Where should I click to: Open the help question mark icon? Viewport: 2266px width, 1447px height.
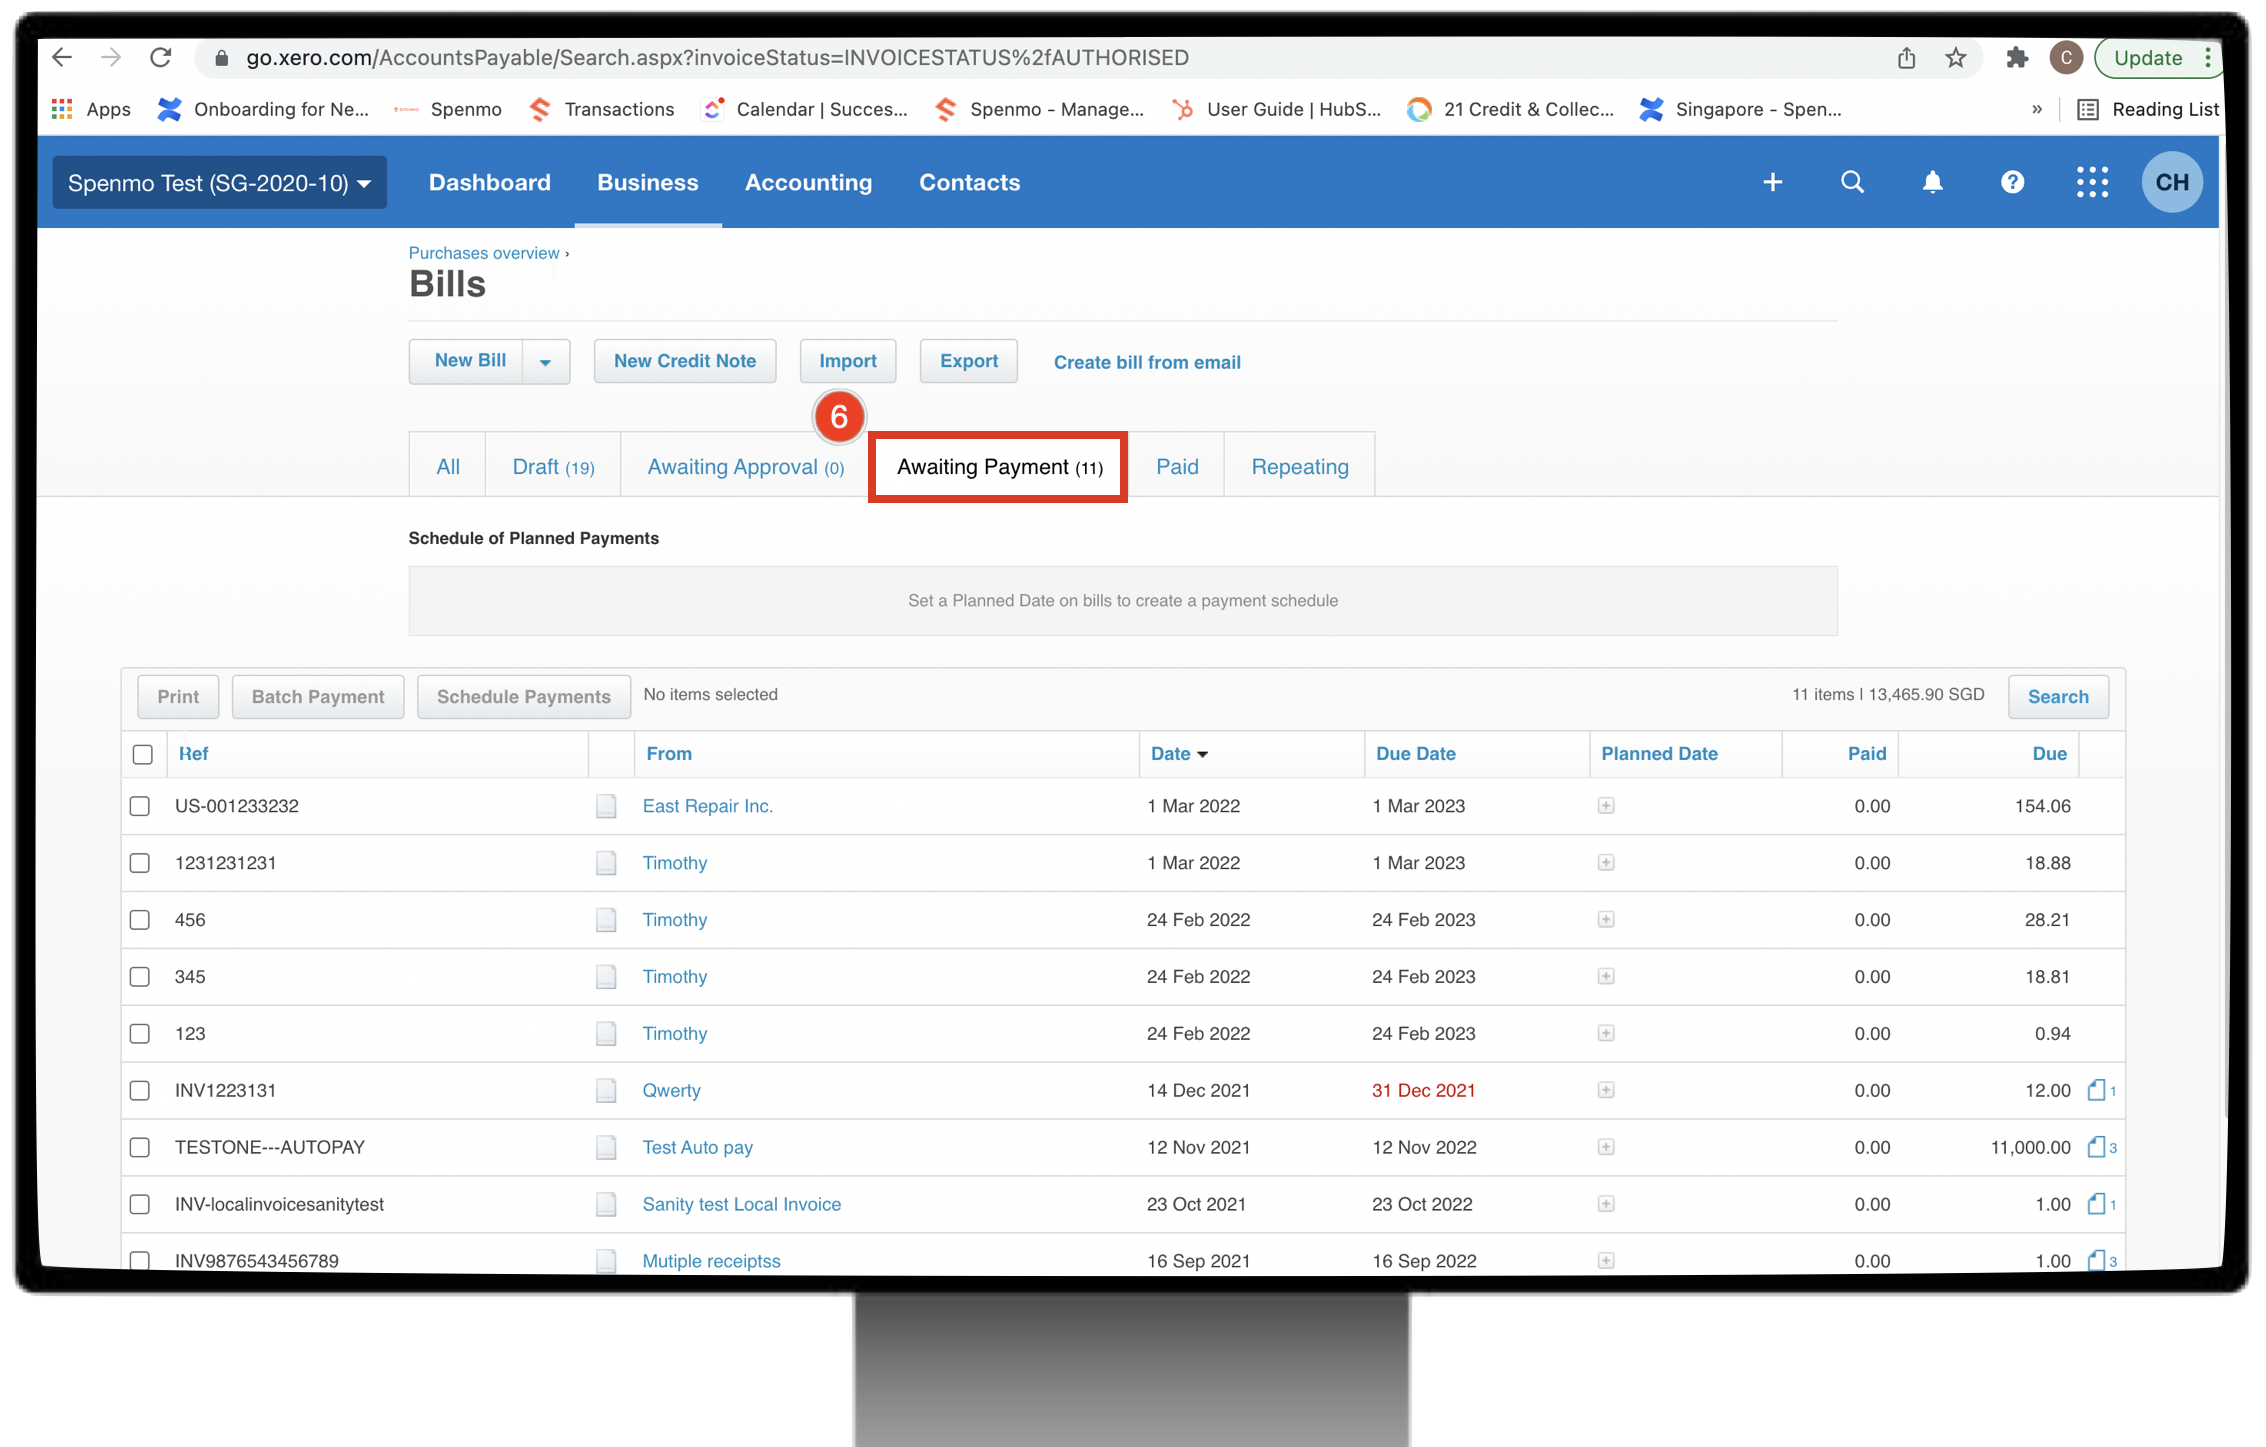coord(2012,182)
